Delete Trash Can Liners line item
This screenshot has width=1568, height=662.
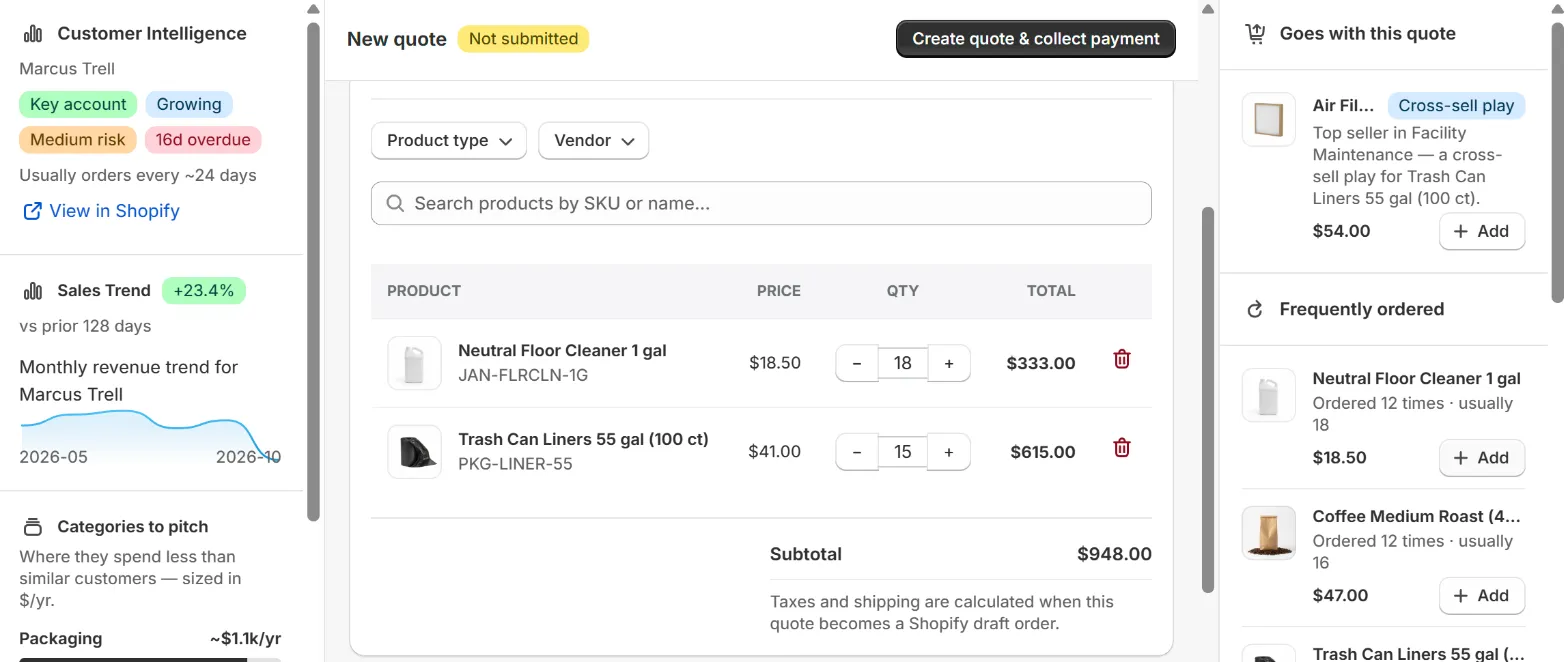coord(1122,447)
